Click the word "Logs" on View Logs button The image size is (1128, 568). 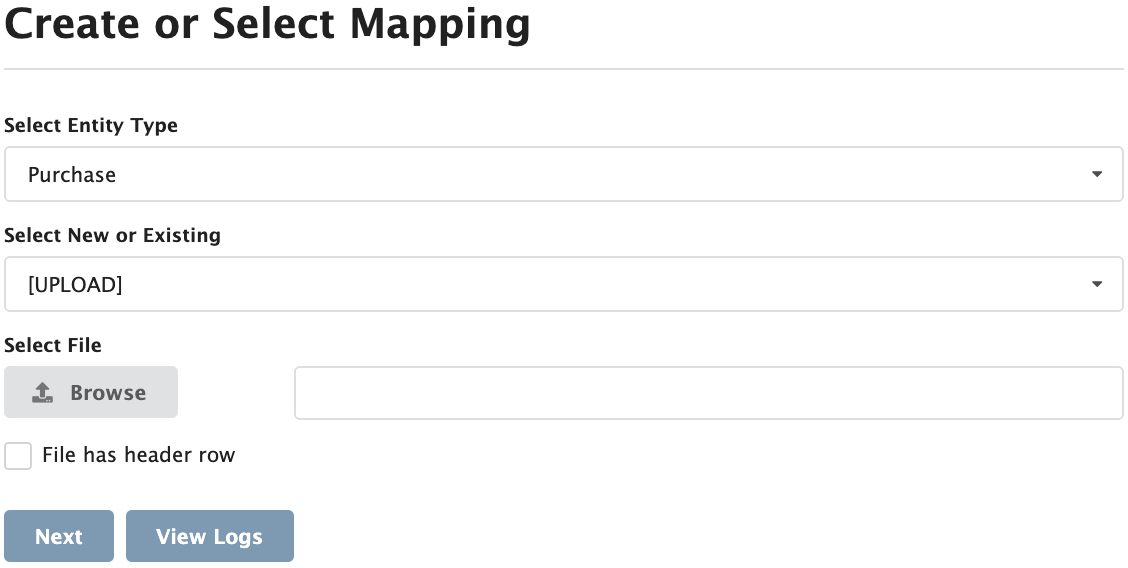click(236, 537)
